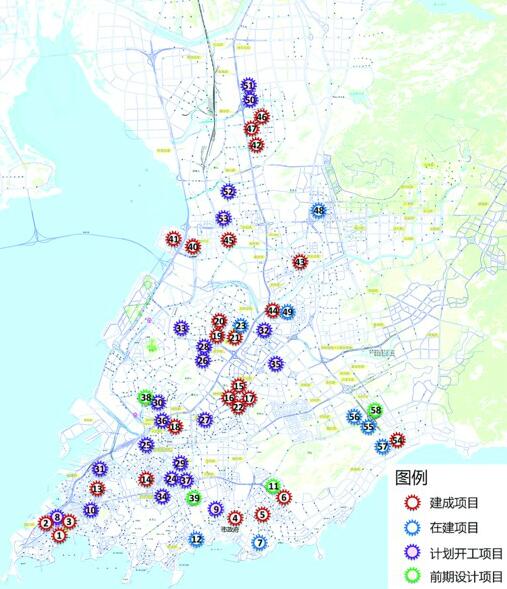Click the blue 在建项目 legend icon

pos(413,527)
